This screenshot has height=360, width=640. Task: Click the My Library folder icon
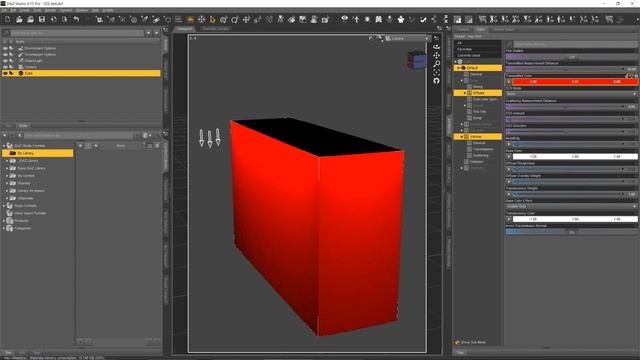[x=13, y=153]
